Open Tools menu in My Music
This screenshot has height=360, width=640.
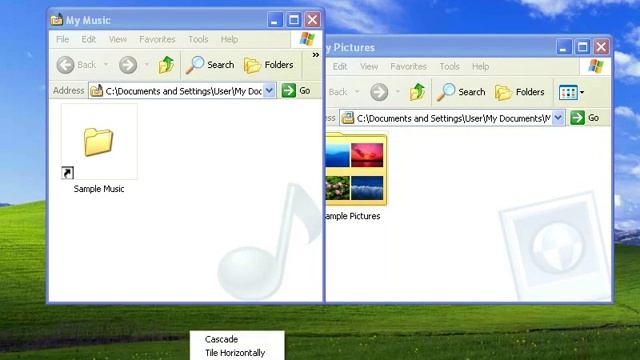click(x=198, y=39)
